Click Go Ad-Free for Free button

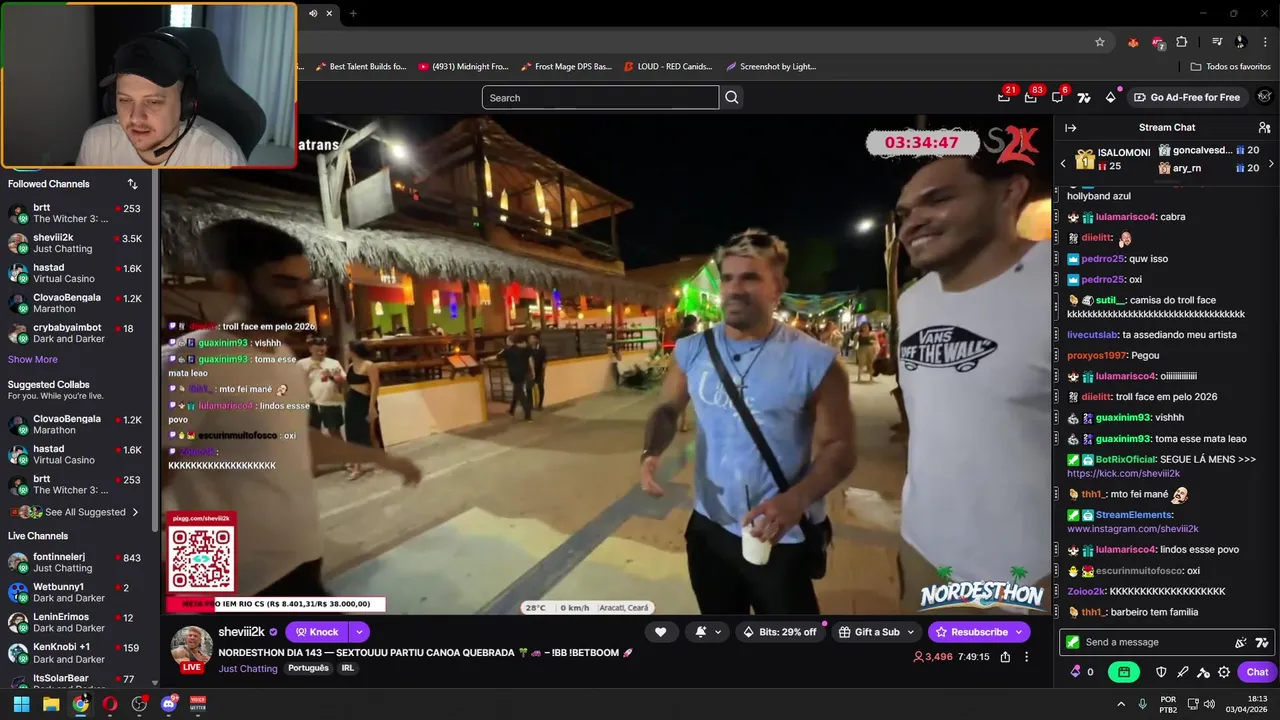[1187, 97]
